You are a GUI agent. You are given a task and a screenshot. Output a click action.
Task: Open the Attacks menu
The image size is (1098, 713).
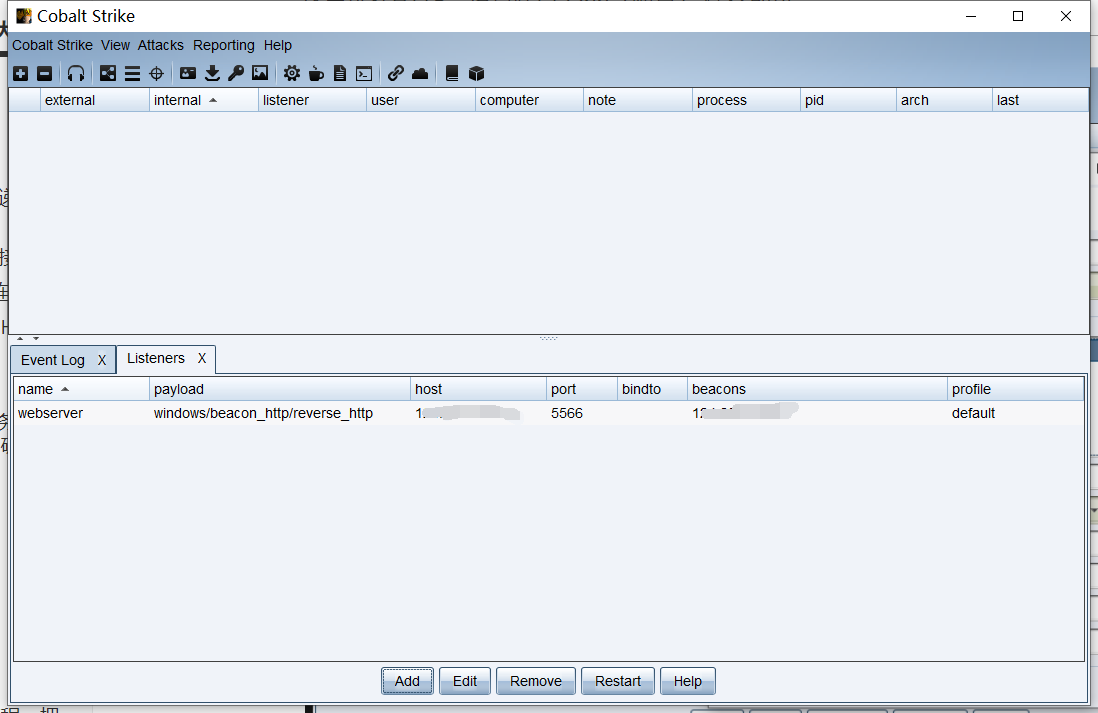(x=160, y=45)
